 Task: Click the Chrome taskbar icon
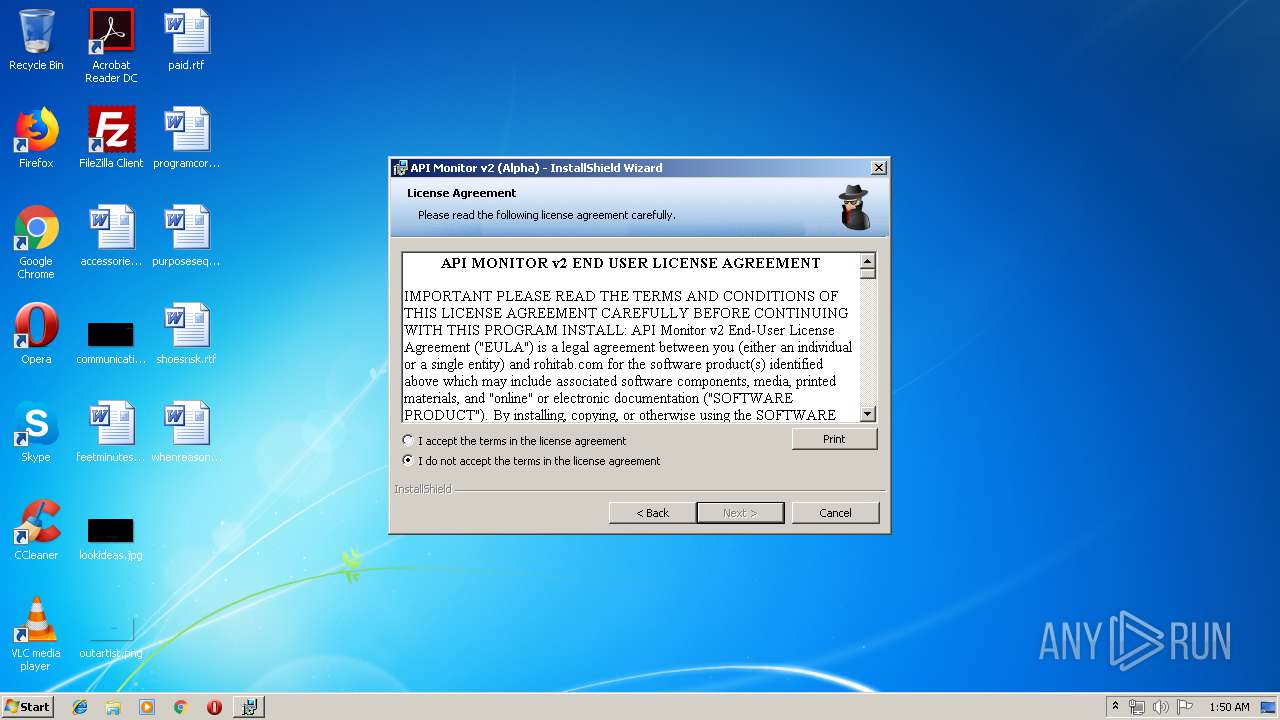[181, 707]
